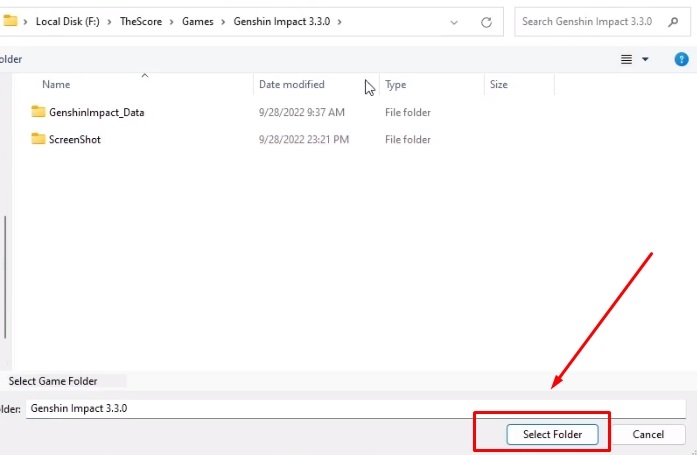Click the search magnifier icon
The width and height of the screenshot is (697, 455).
click(x=673, y=21)
